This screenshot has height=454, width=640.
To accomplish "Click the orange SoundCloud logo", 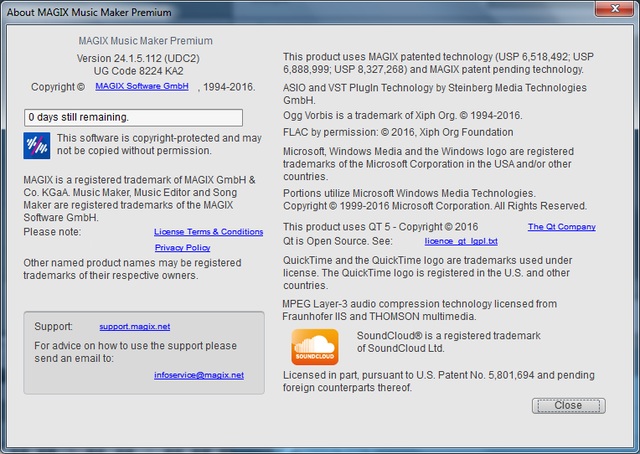I will (314, 346).
